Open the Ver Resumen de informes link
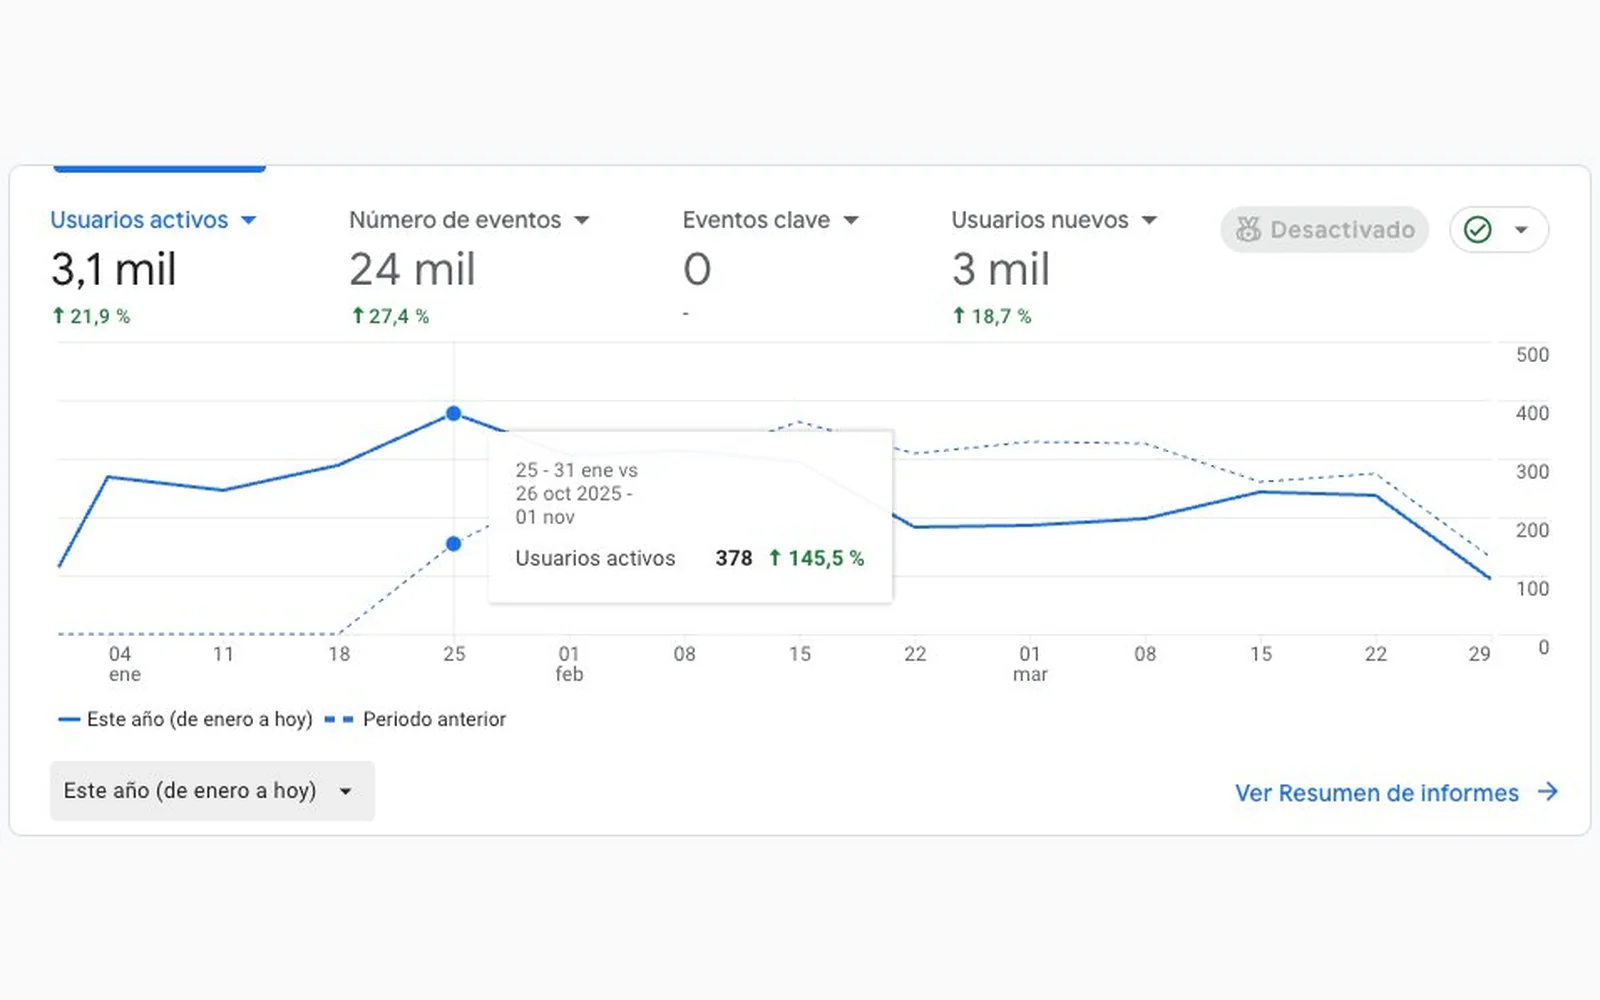 pos(1377,793)
